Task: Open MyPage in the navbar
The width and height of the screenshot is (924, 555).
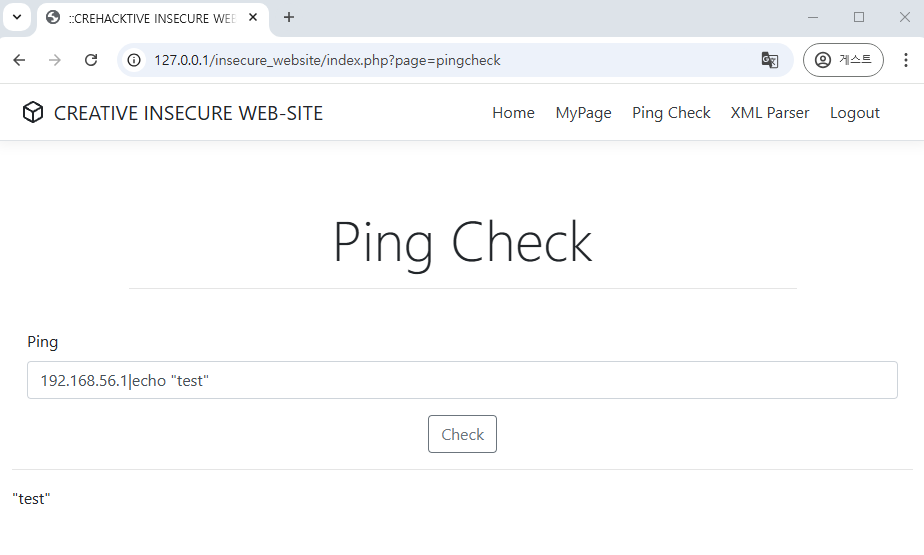Action: 583,113
